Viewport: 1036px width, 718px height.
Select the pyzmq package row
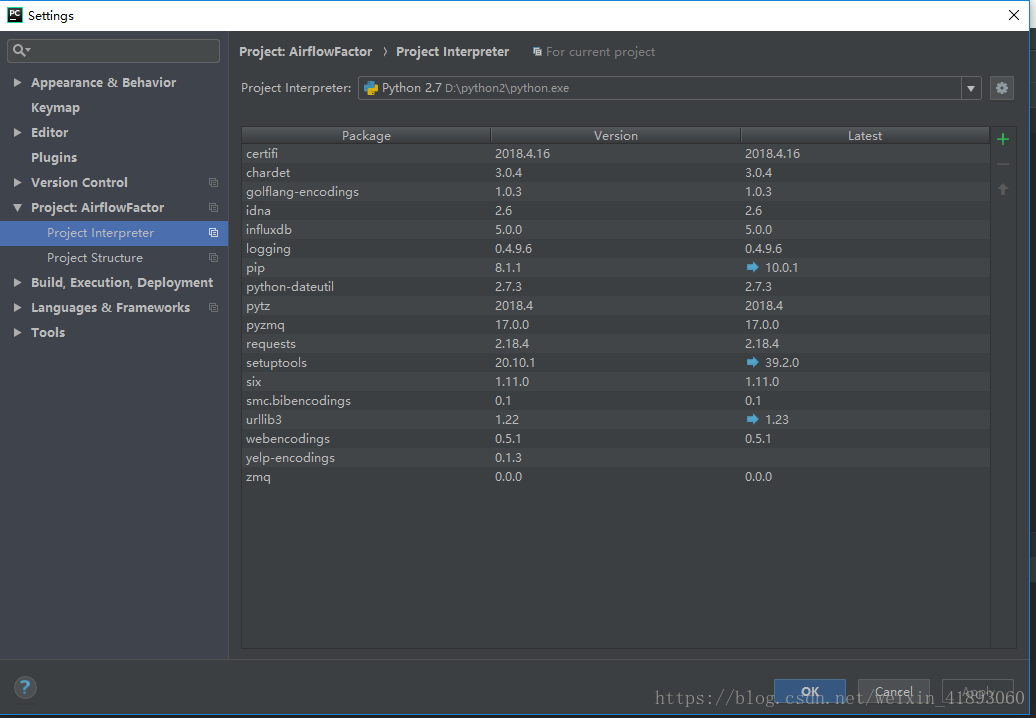[616, 324]
